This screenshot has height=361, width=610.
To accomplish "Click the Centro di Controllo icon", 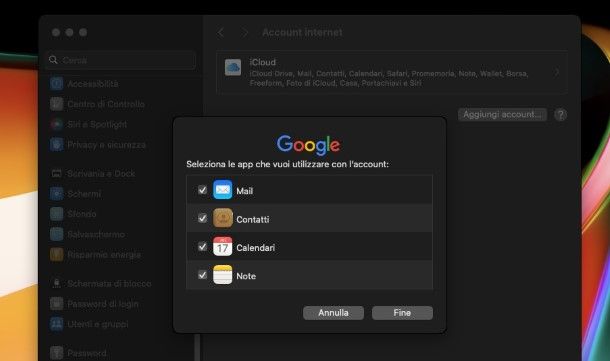I will 56,104.
